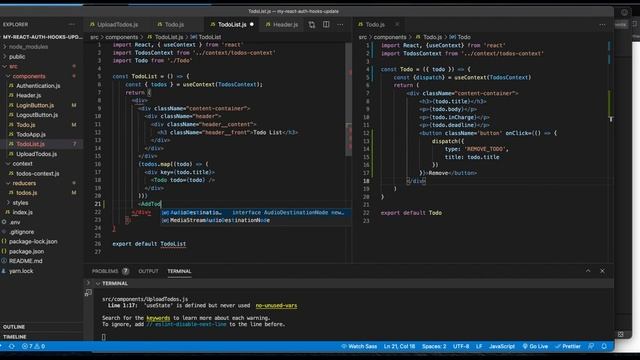Screen dimensions: 640x360
Task: Select MediaStreamAudioDestinationNode suggestion
Action: click(x=256, y=220)
